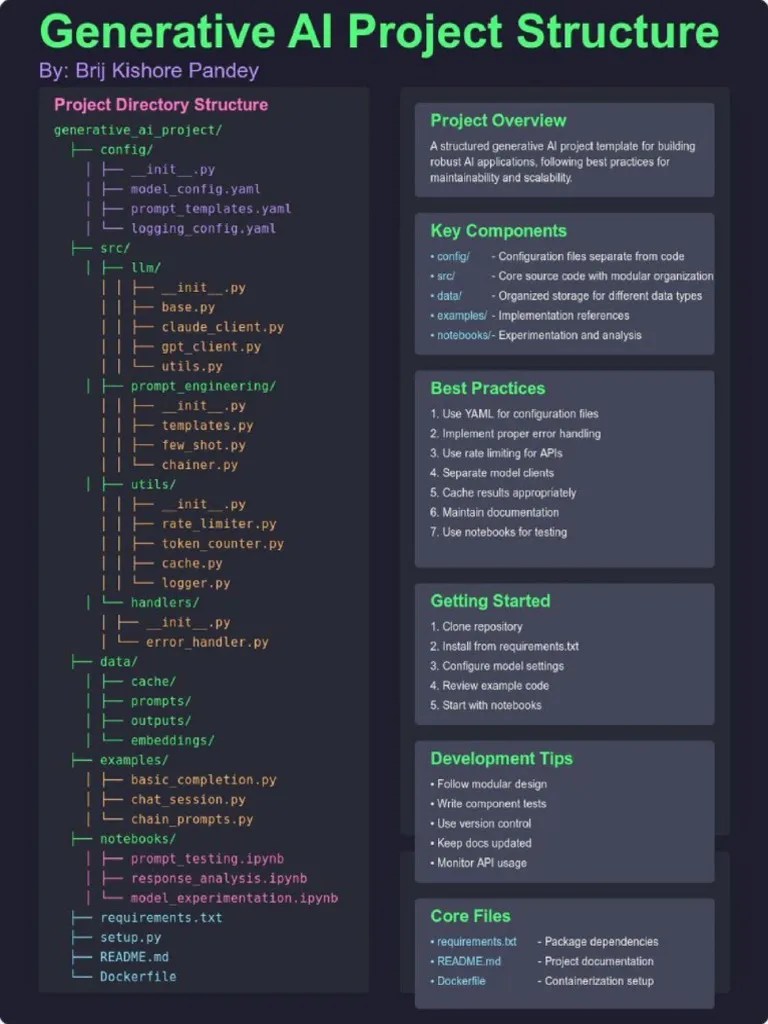This screenshot has width=768, height=1024.
Task: Open the requirements.txt link in Core Files
Action: [x=477, y=942]
